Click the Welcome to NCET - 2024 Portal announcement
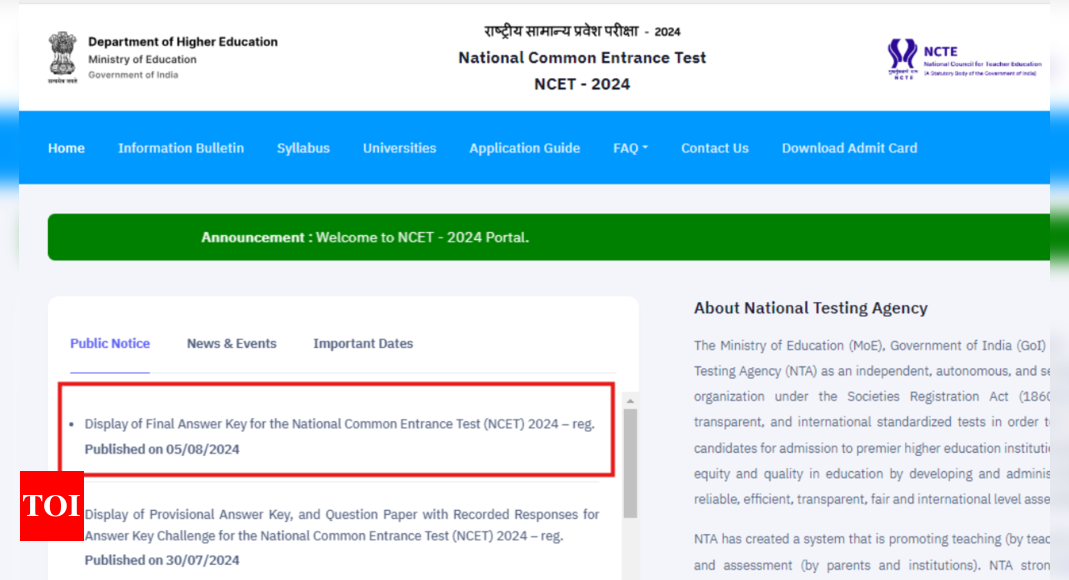Screen dimensions: 1069x580 [x=422, y=237]
